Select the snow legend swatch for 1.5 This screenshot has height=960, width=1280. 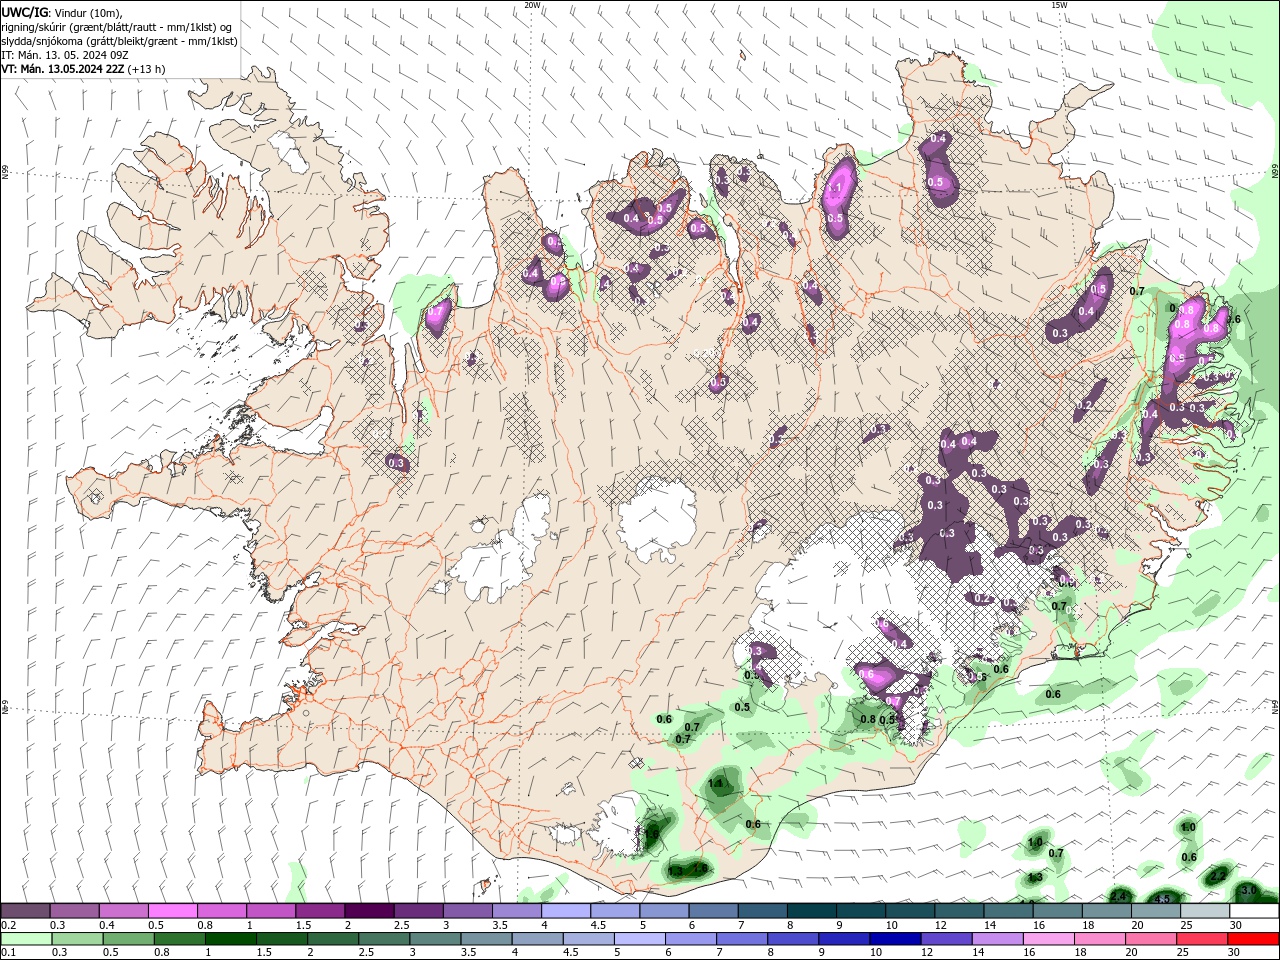(x=319, y=910)
